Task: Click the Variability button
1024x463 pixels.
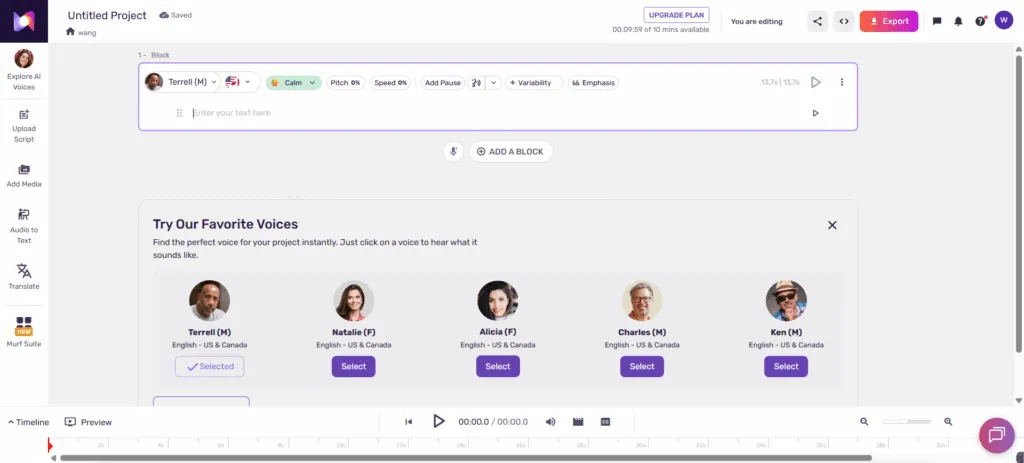Action: [x=534, y=83]
